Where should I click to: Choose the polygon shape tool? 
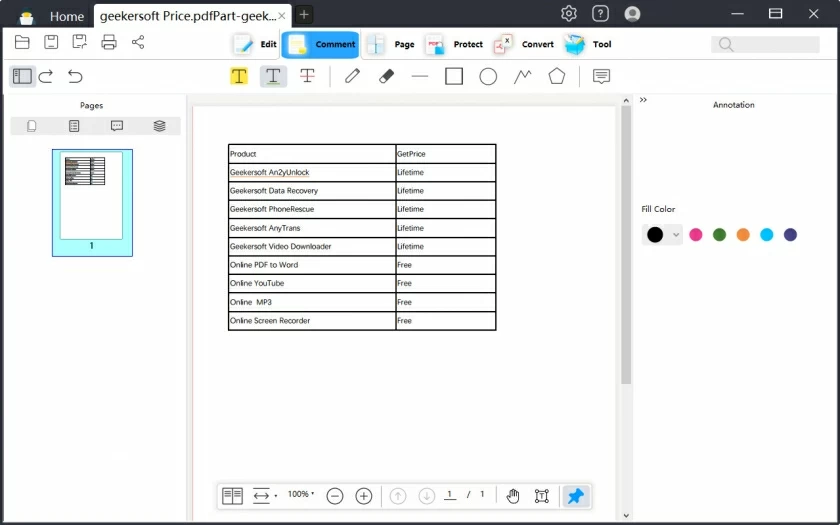[x=556, y=76]
